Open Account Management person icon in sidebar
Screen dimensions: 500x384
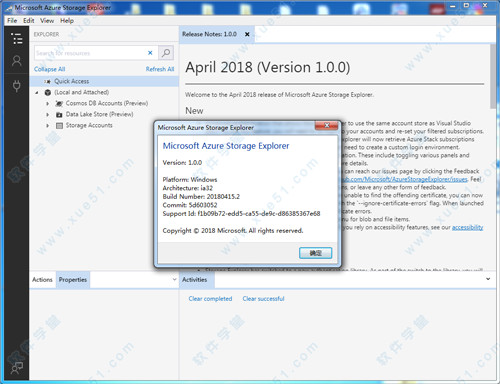pyautogui.click(x=16, y=61)
